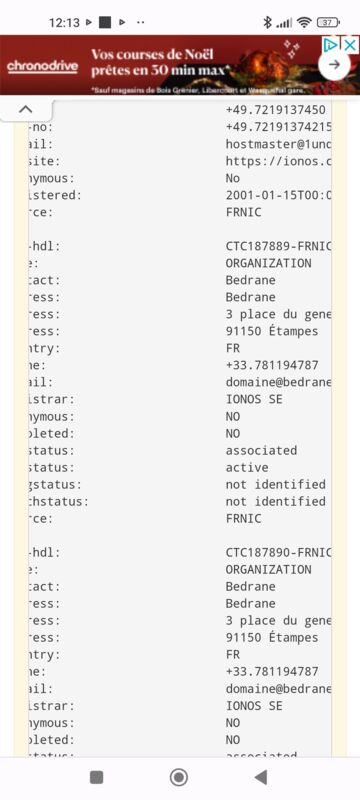Tap the 2001-01-15T00 registered date

click(x=278, y=195)
